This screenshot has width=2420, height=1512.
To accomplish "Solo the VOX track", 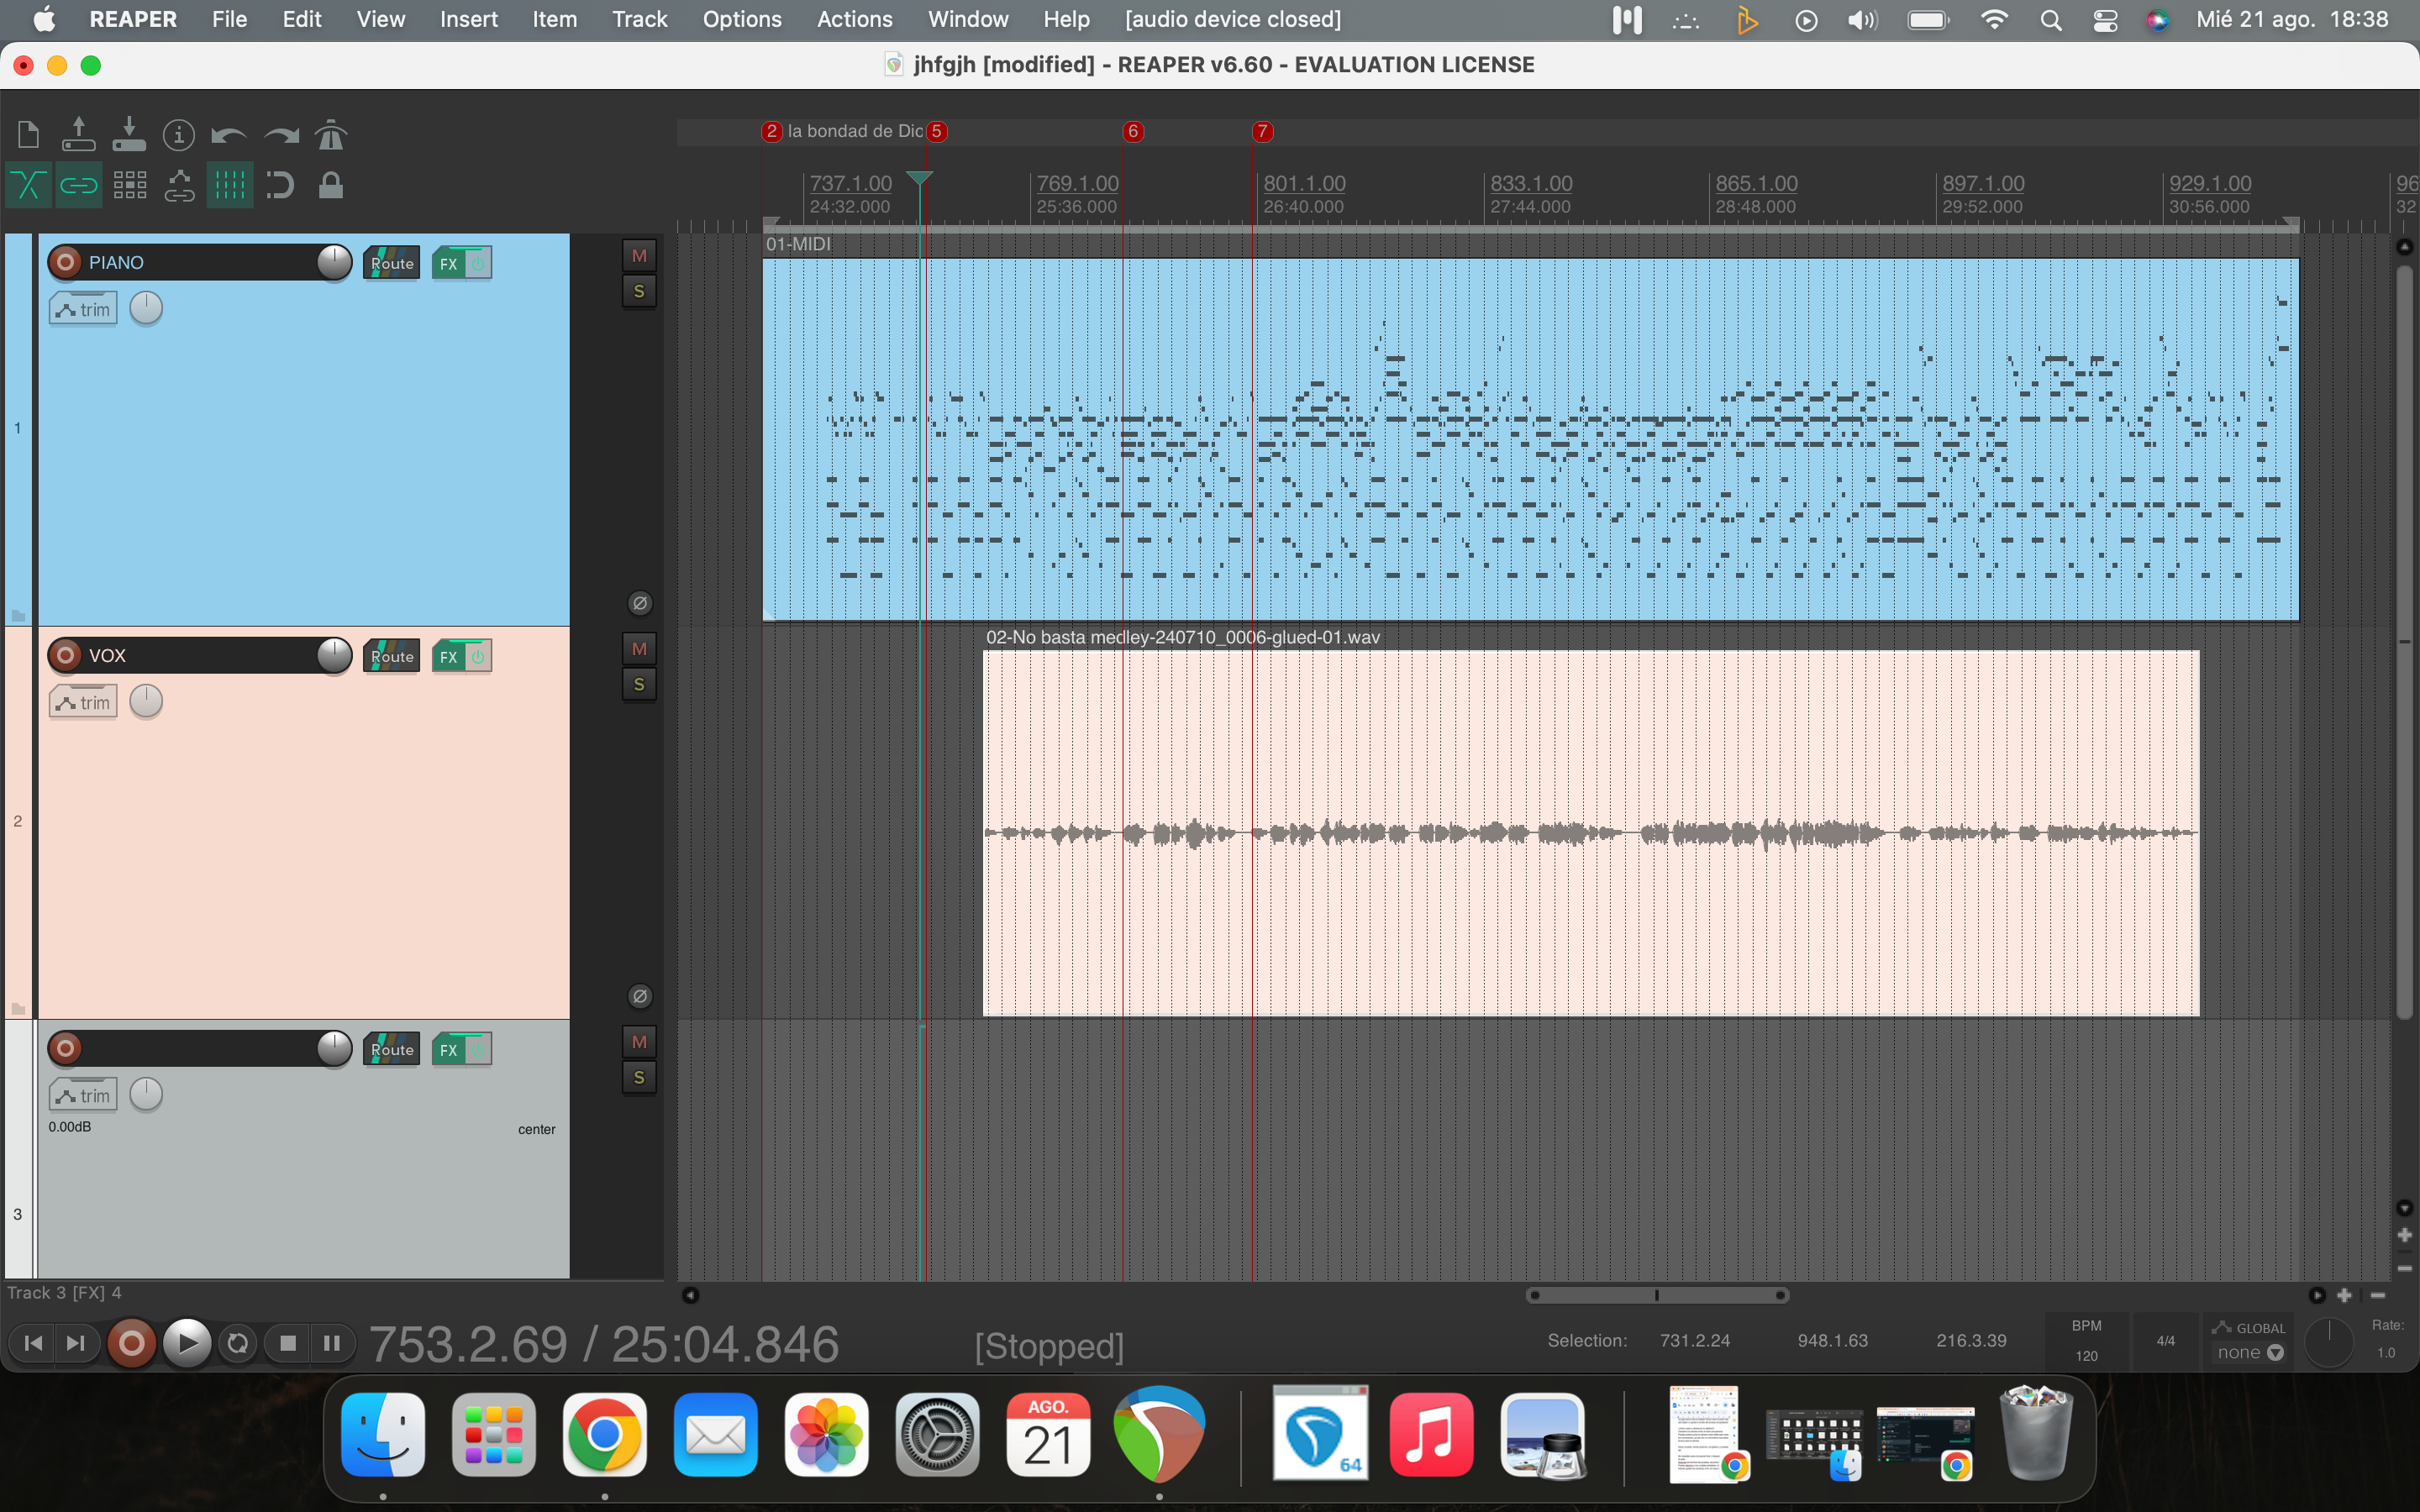I will pyautogui.click(x=639, y=685).
